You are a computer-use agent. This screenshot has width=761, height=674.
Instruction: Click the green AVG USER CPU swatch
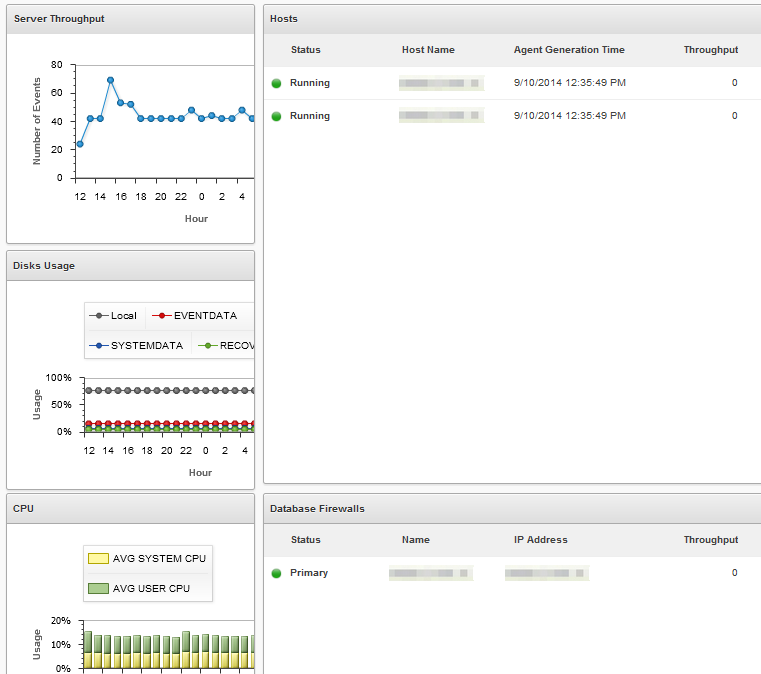point(98,589)
